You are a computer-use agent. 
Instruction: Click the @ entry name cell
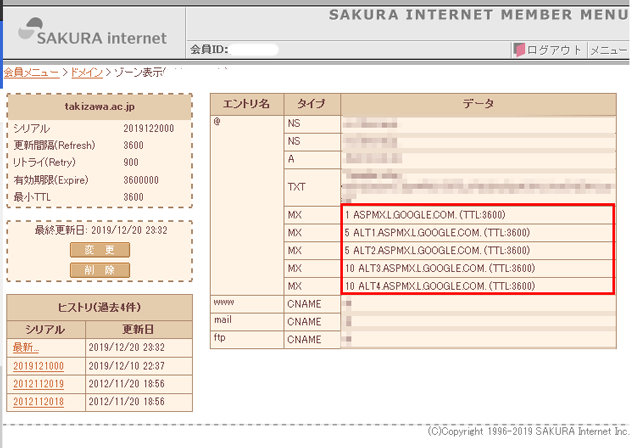point(247,205)
